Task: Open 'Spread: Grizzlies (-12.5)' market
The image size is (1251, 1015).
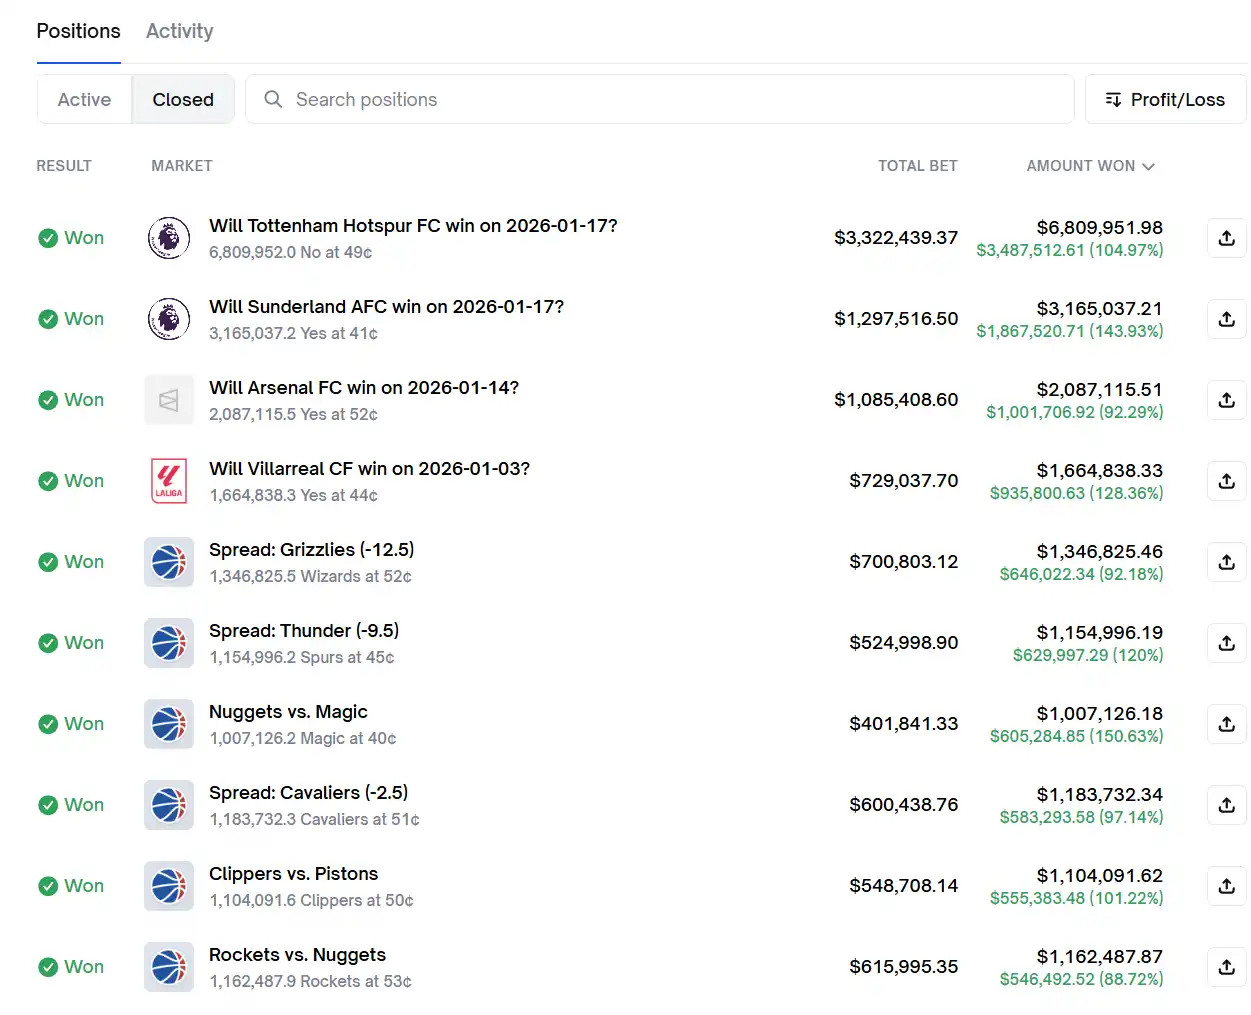Action: (311, 550)
